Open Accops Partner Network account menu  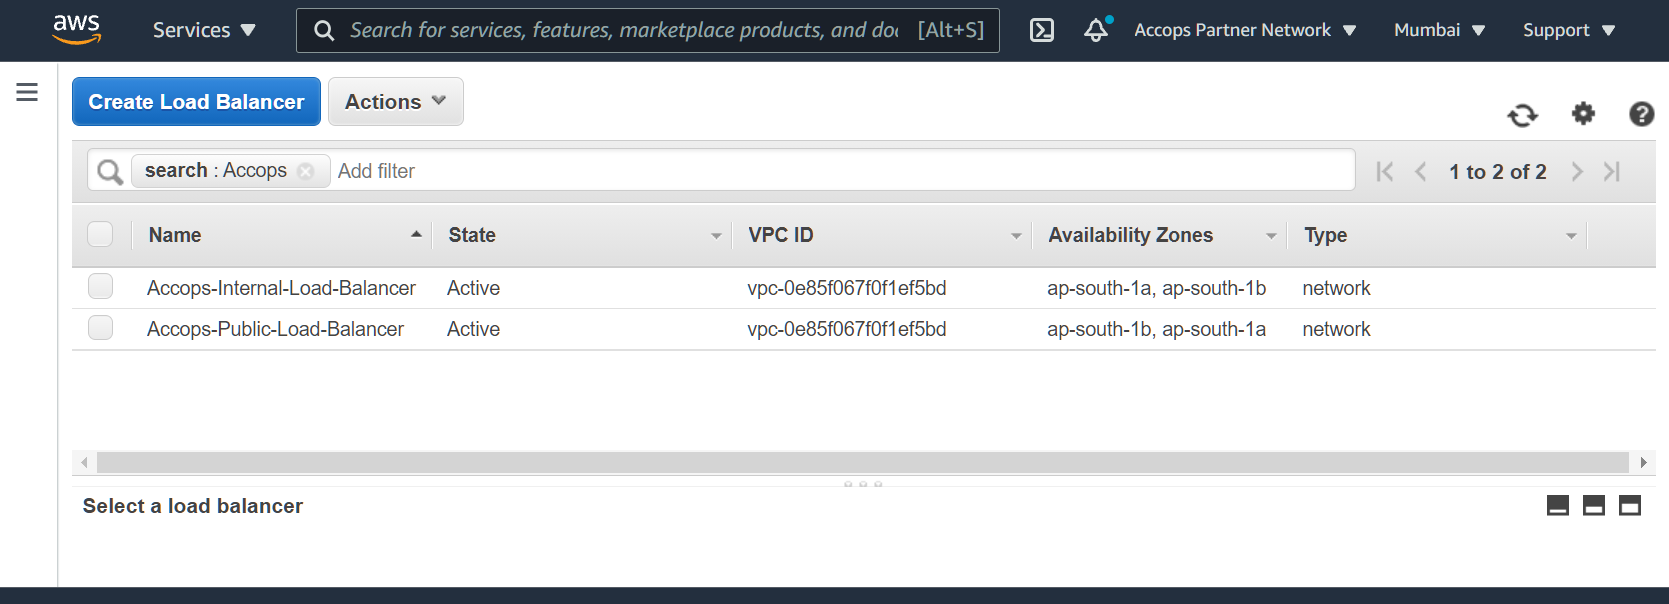(1245, 30)
